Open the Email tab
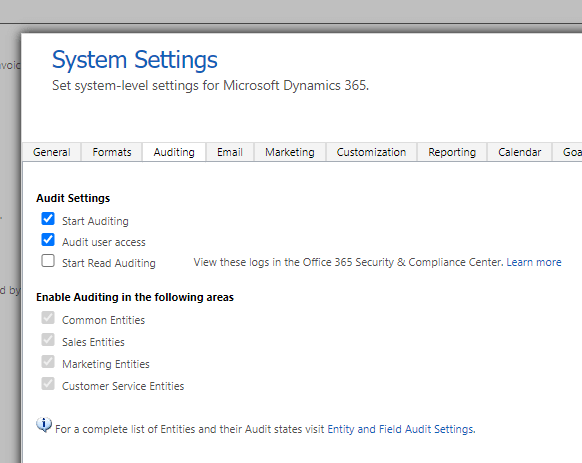 point(230,152)
